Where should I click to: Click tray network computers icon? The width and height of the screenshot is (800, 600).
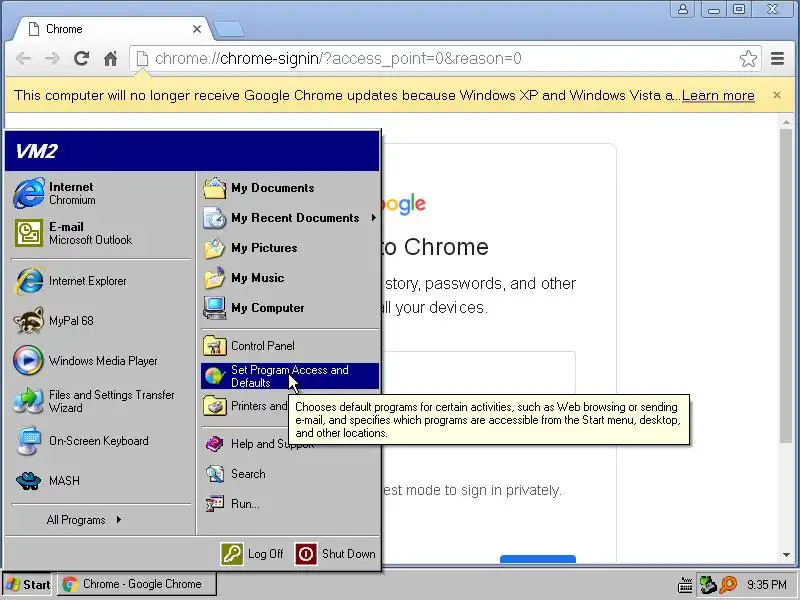[707, 585]
